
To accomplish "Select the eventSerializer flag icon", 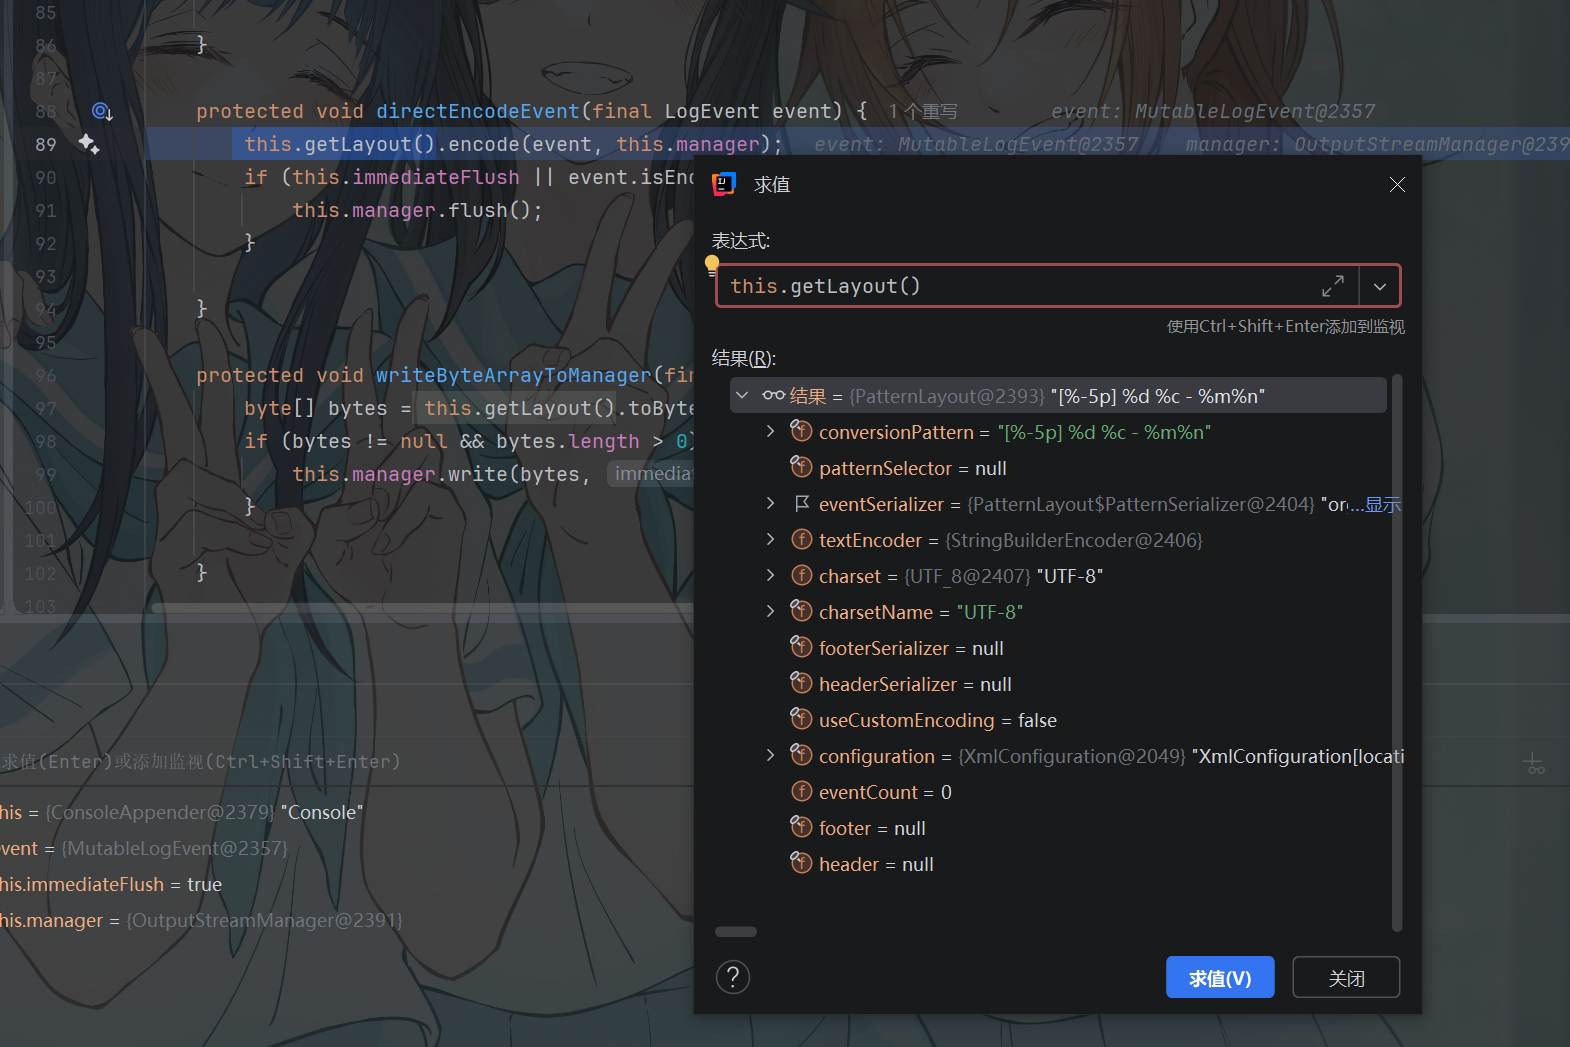I will tap(801, 503).
